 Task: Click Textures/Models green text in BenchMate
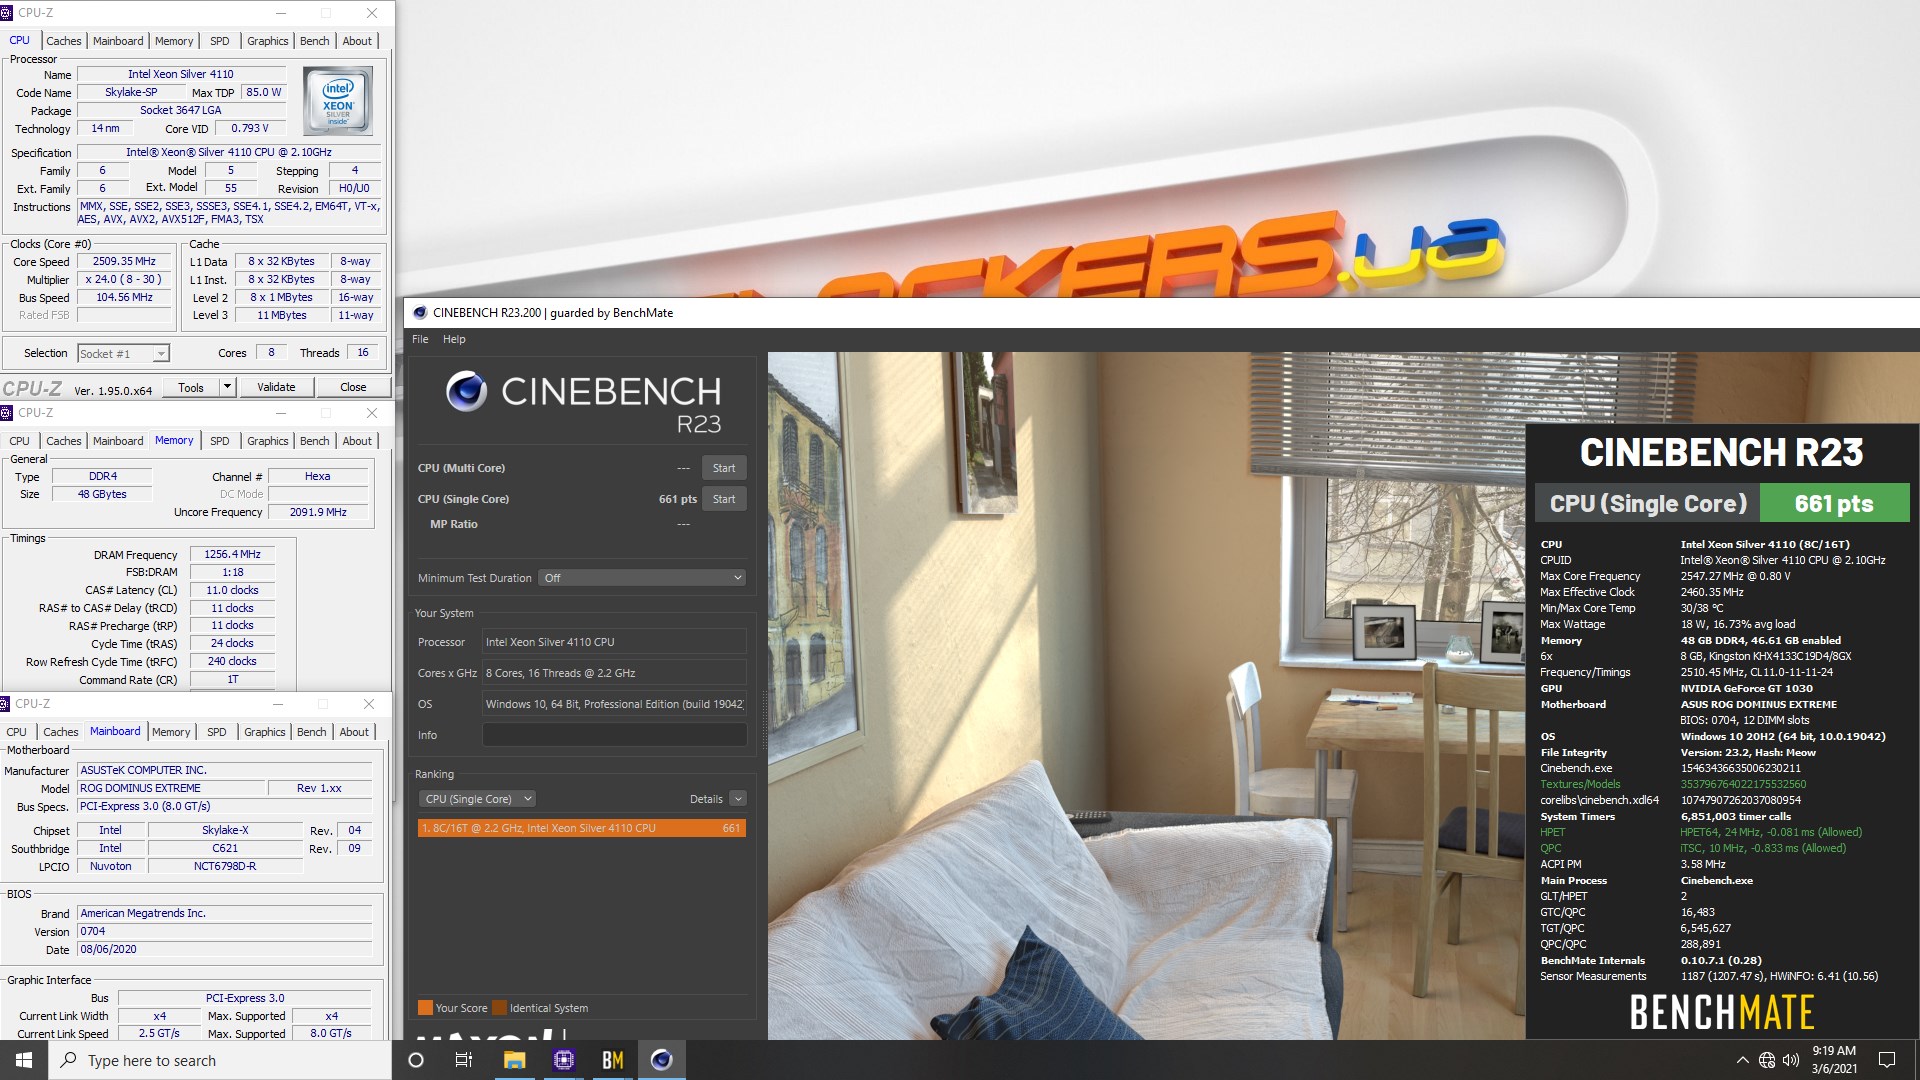(x=1580, y=784)
